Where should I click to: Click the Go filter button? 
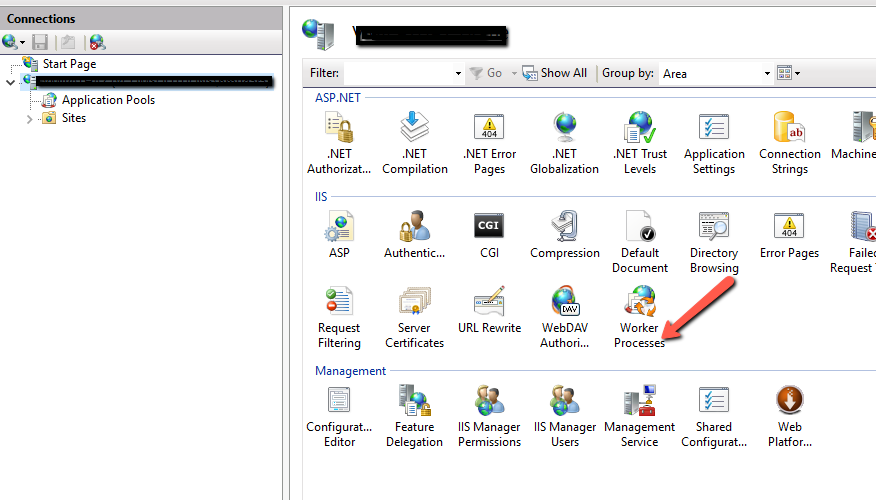click(x=486, y=73)
